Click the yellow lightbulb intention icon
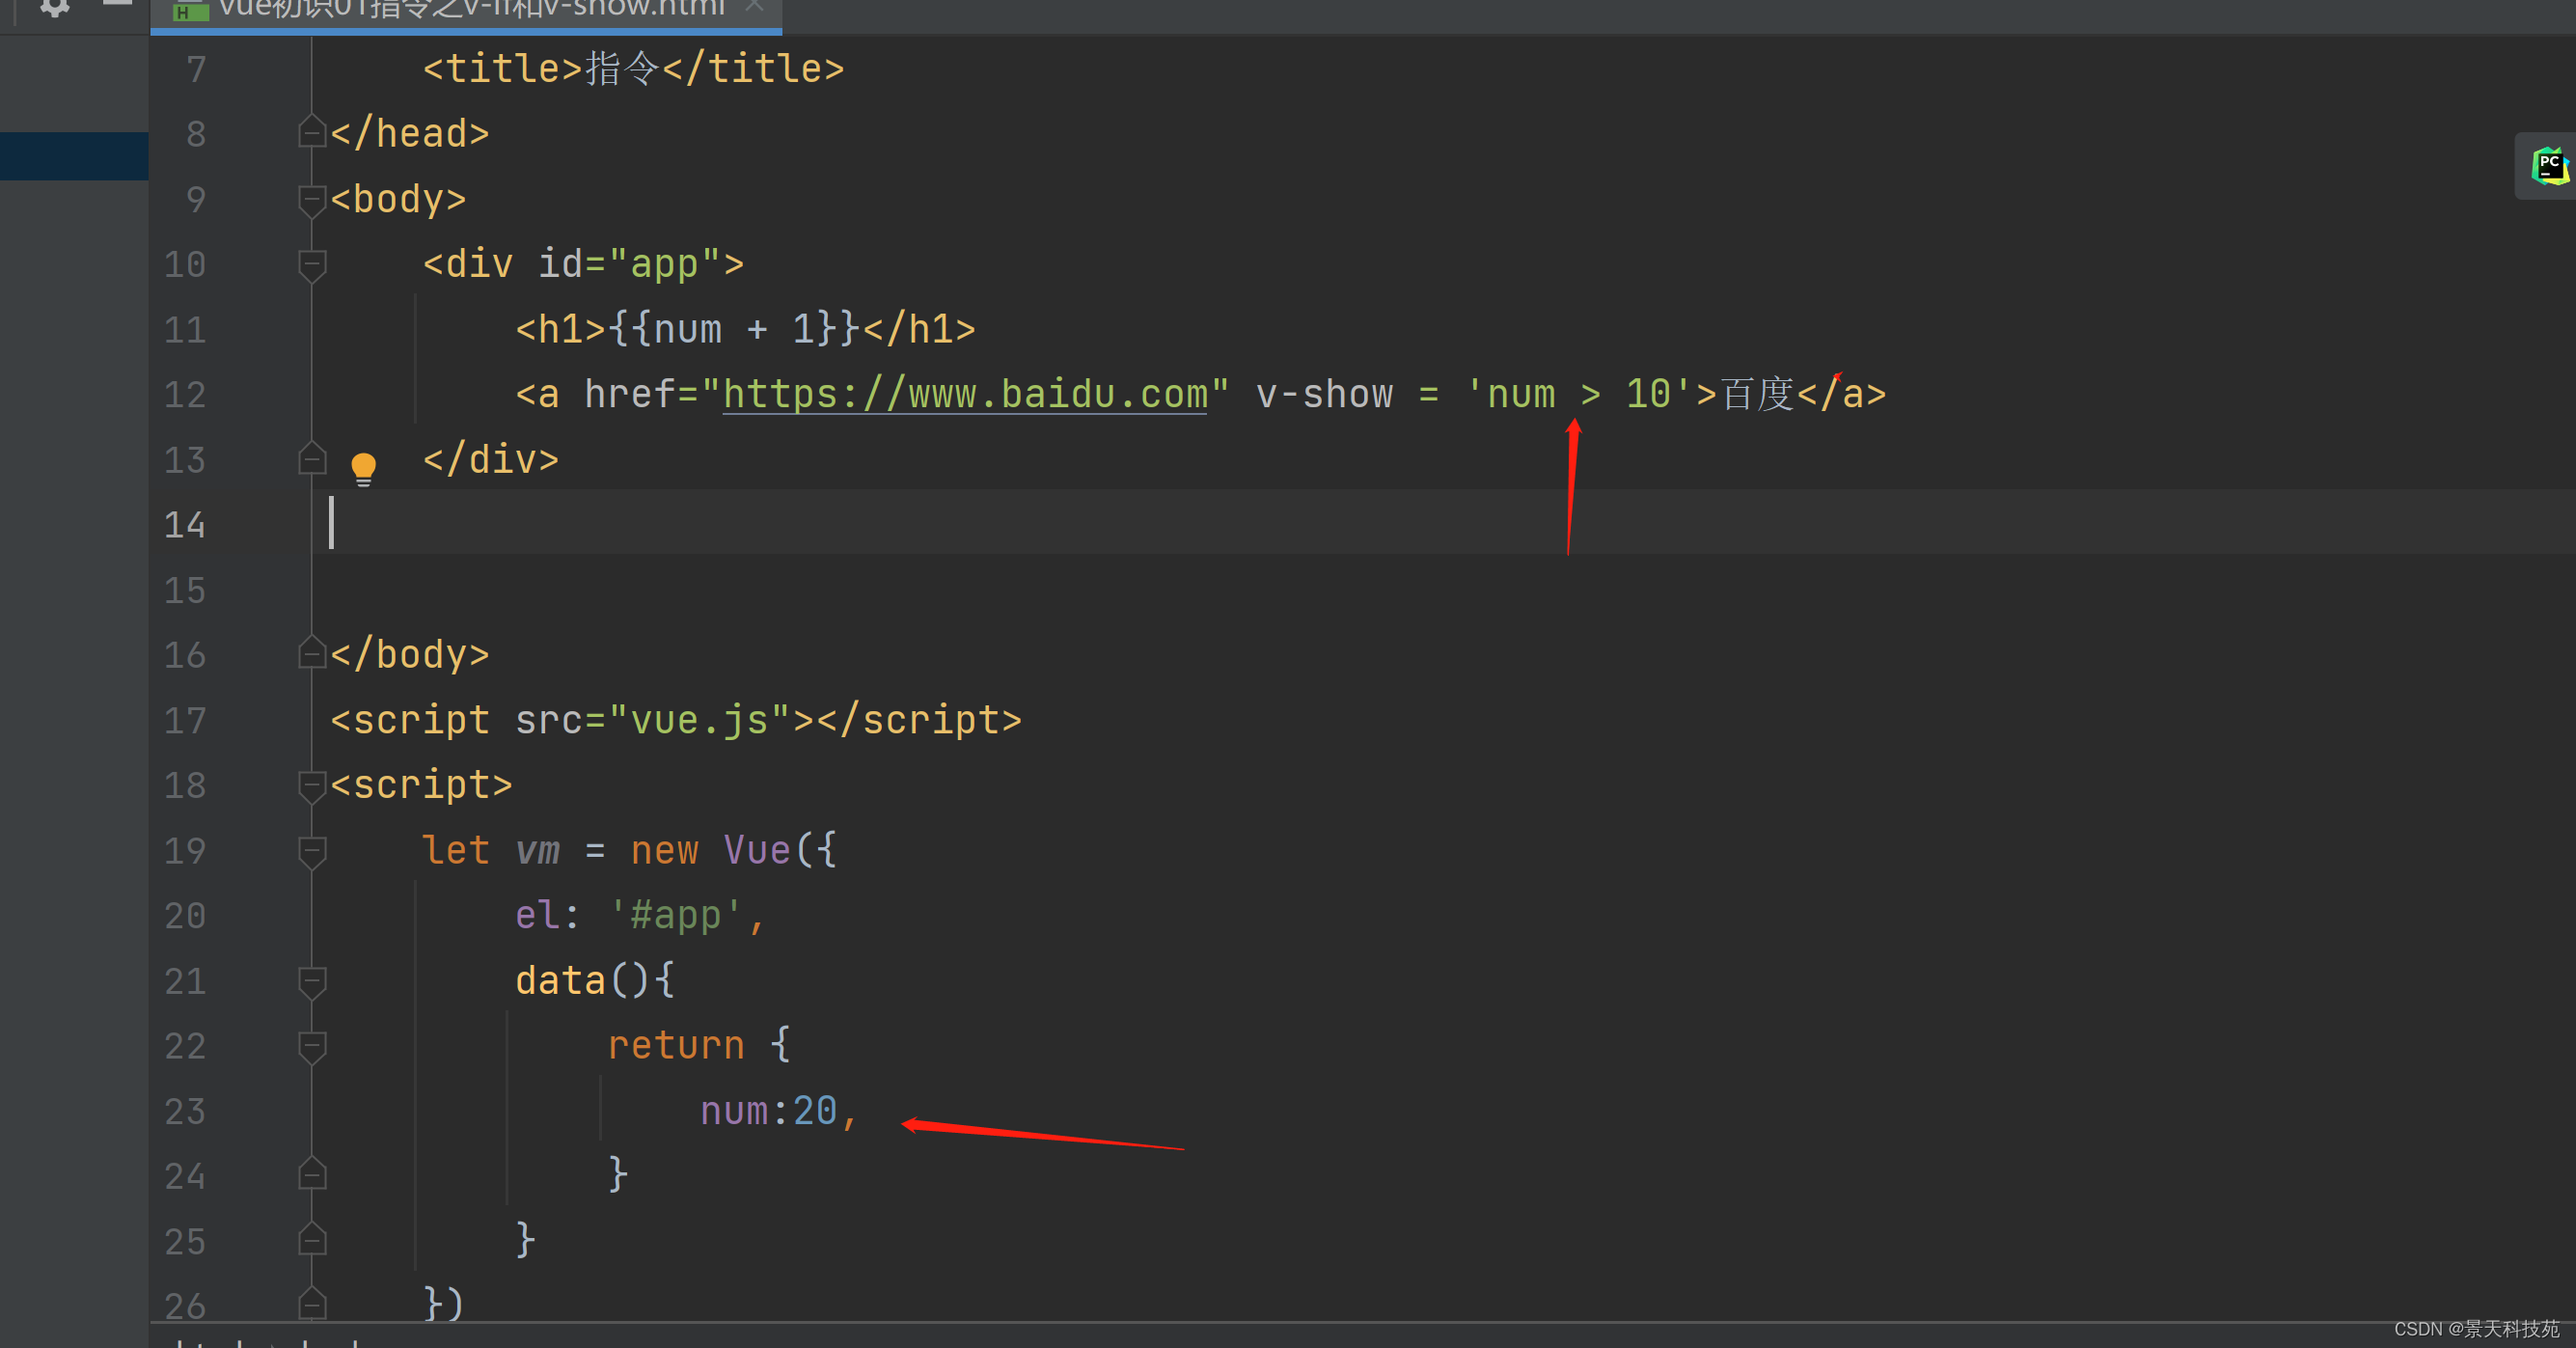The width and height of the screenshot is (2576, 1348). point(363,468)
